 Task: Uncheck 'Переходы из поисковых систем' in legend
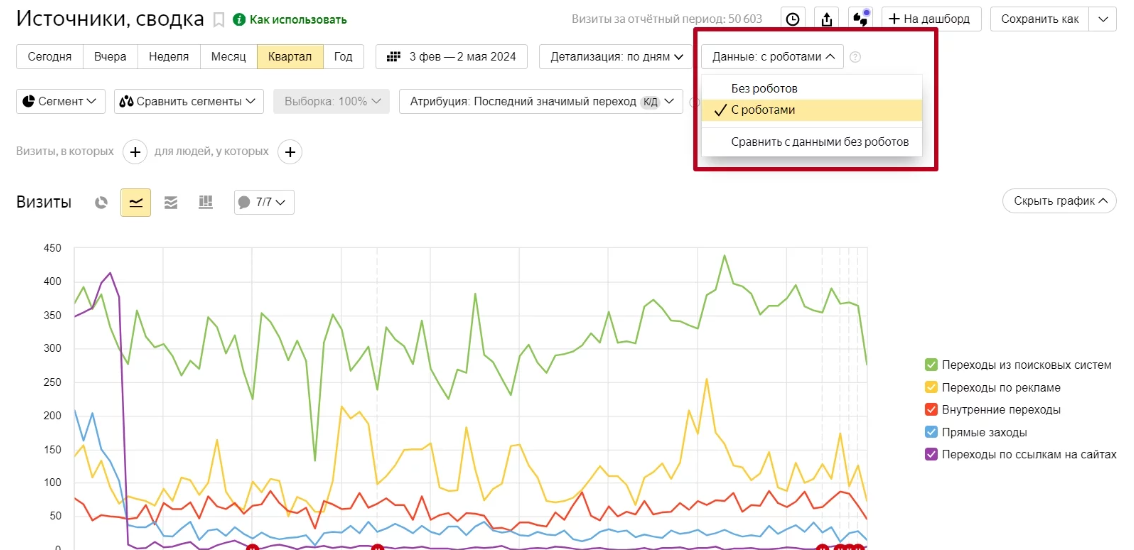(932, 365)
